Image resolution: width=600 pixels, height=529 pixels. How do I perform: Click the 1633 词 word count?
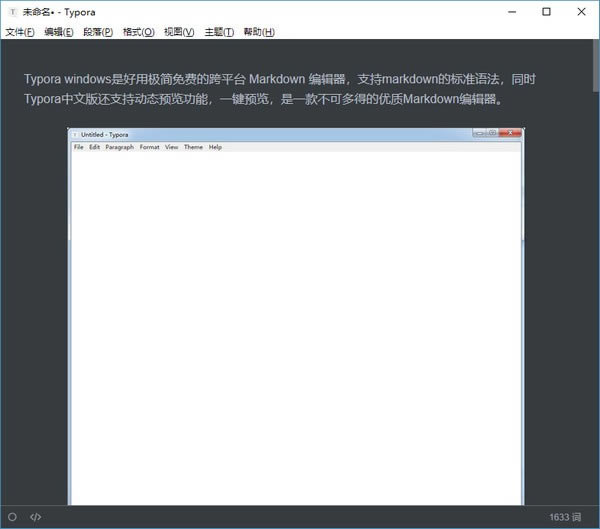pos(565,517)
